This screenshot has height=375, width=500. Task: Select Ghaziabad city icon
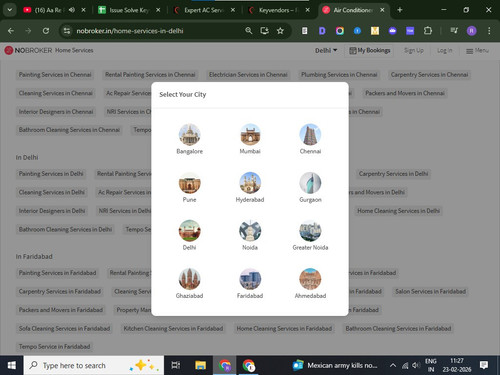(x=189, y=279)
